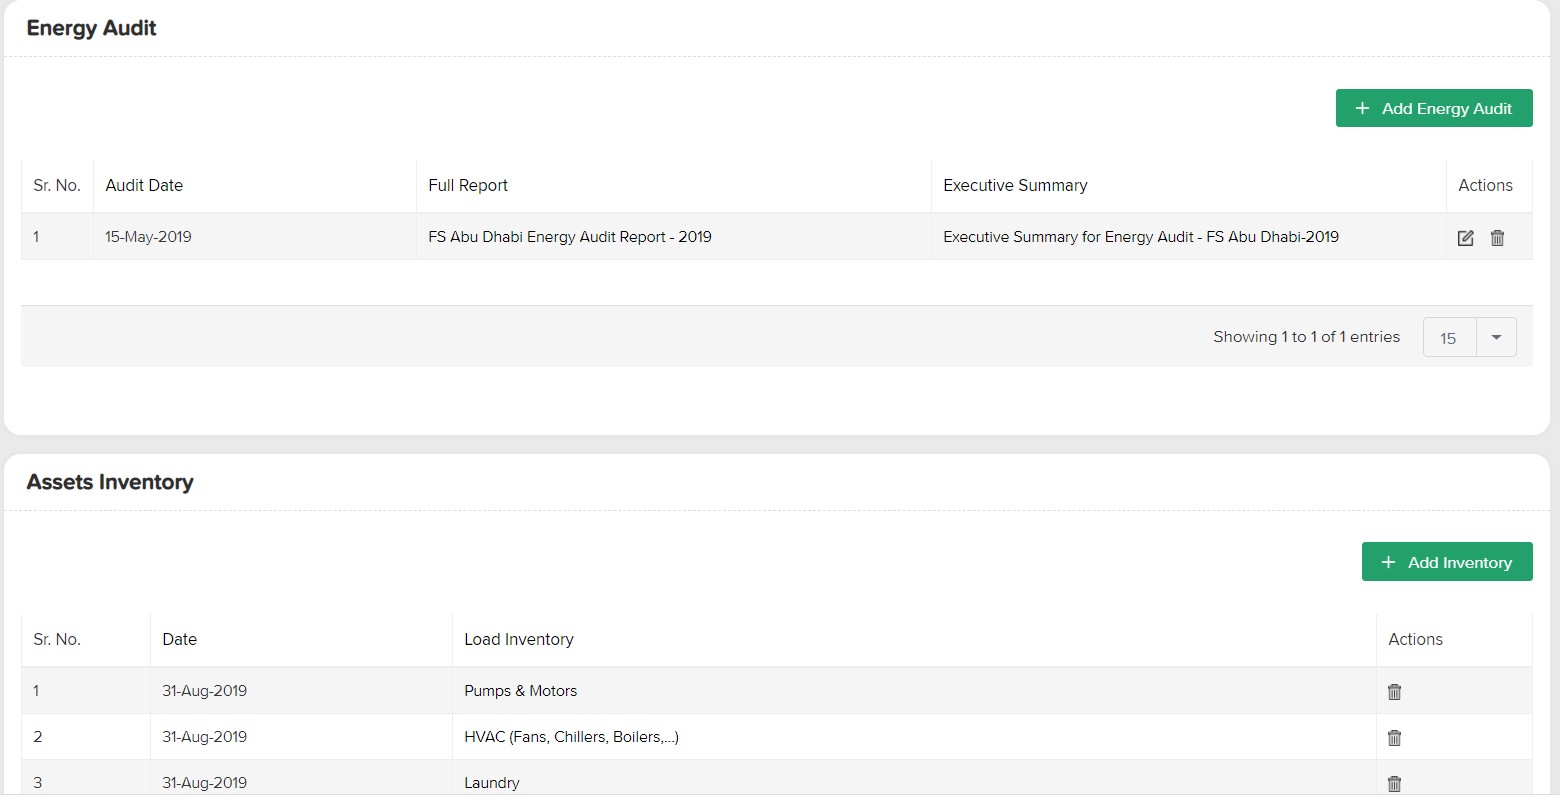Edit the 15-May-2019 energy audit entry
Image resolution: width=1560 pixels, height=802 pixels.
click(1465, 238)
